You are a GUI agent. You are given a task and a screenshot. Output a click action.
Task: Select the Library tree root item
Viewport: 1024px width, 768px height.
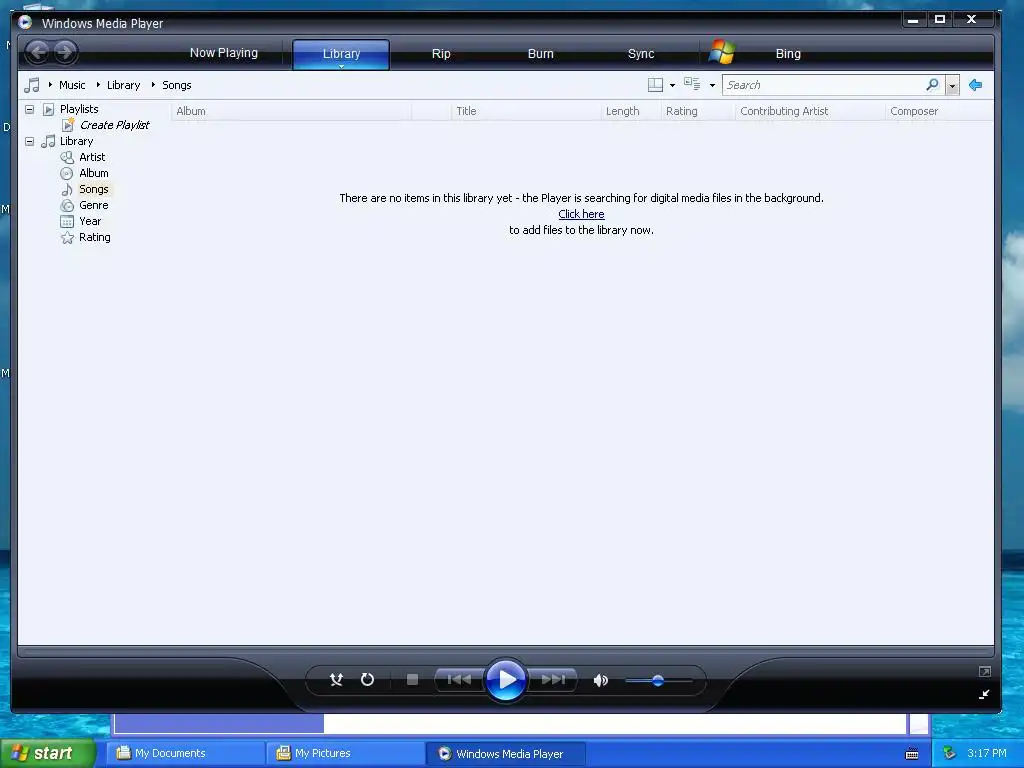pyautogui.click(x=76, y=141)
